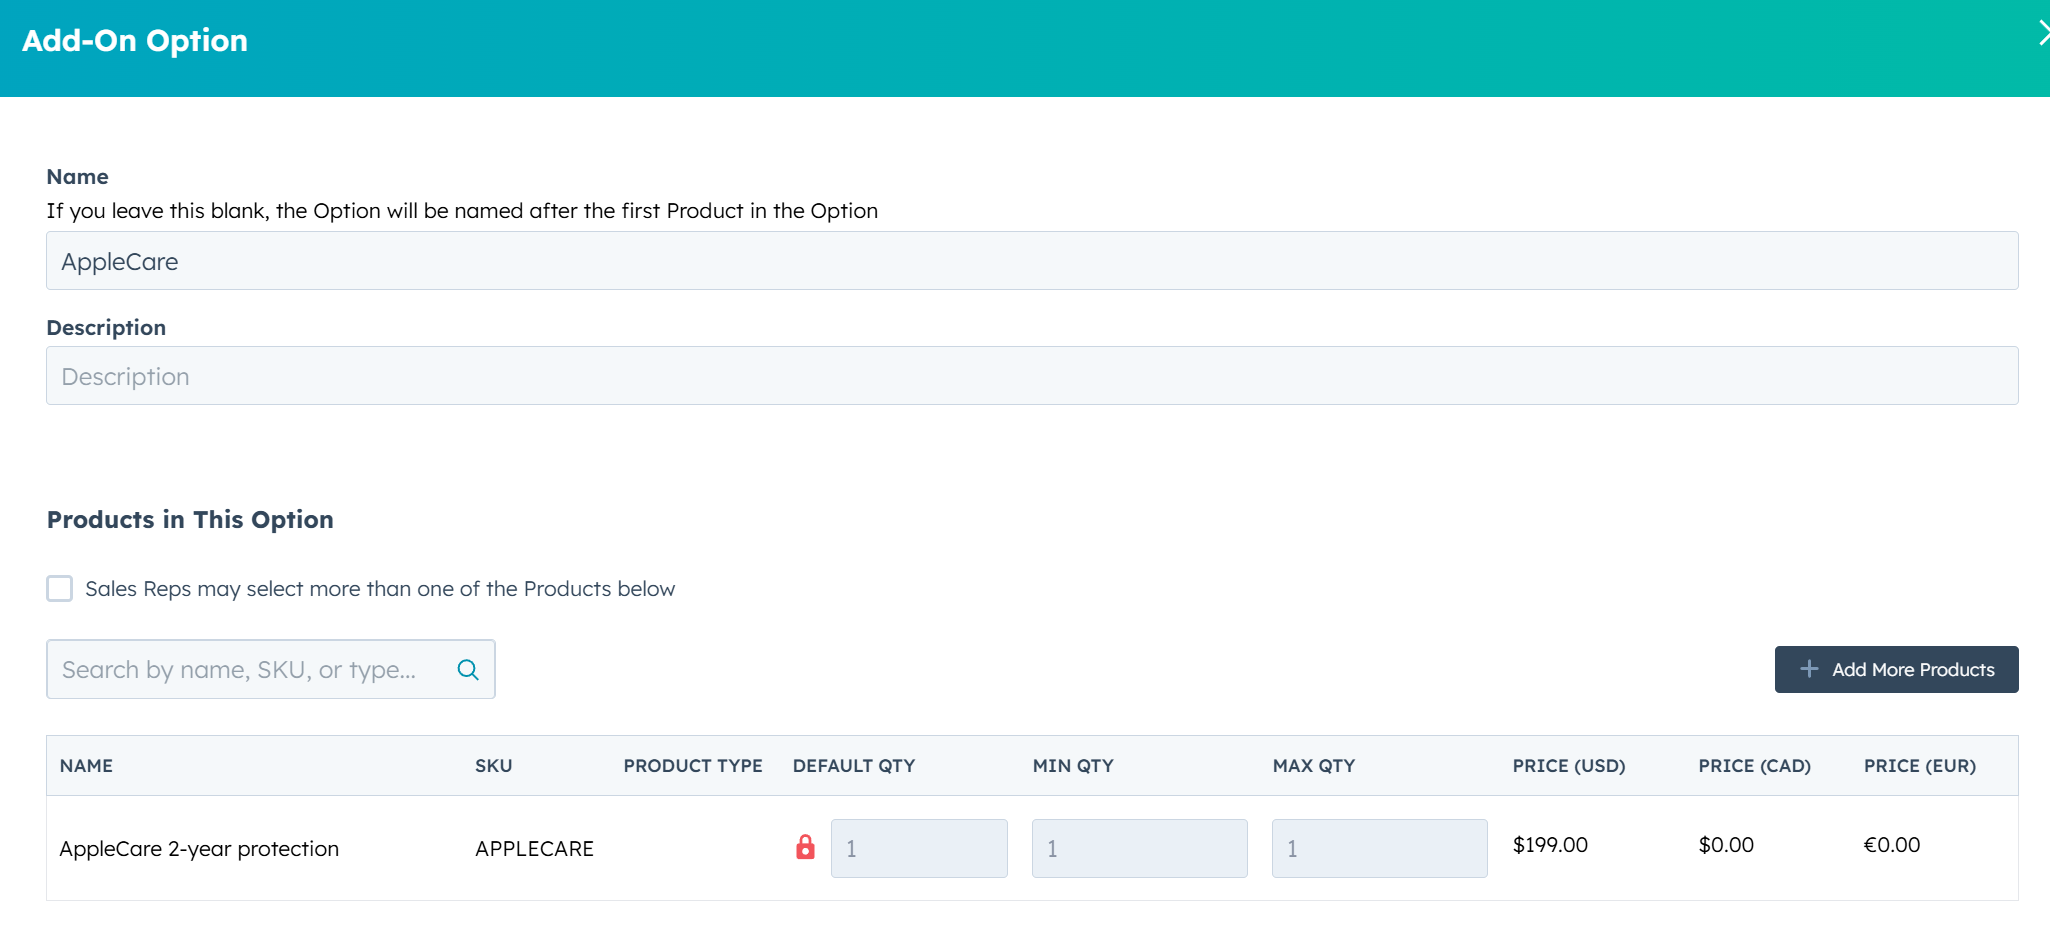Click AppleCare 2-year protection product name
The width and height of the screenshot is (2050, 930).
198,847
